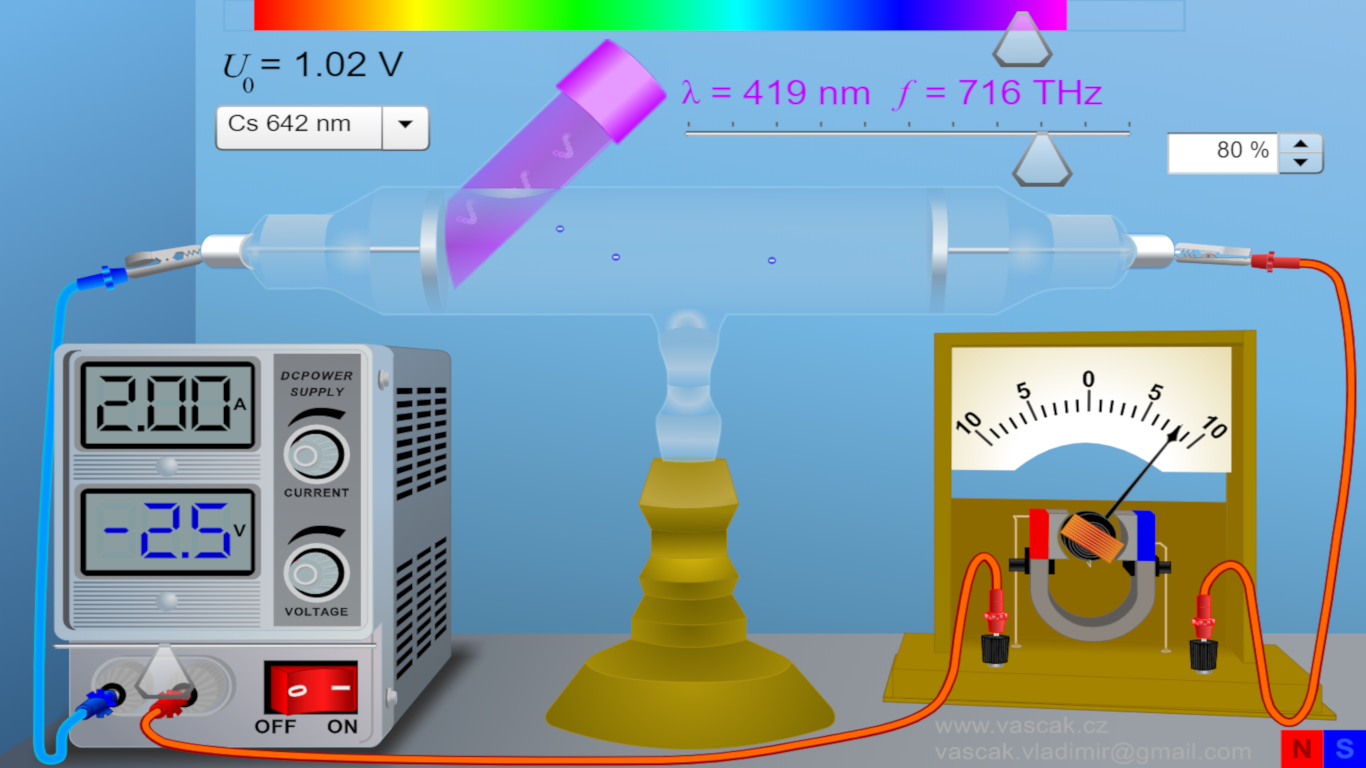Image resolution: width=1366 pixels, height=768 pixels.
Task: Turn the VOLTAGE knob on the power supply
Action: click(316, 571)
